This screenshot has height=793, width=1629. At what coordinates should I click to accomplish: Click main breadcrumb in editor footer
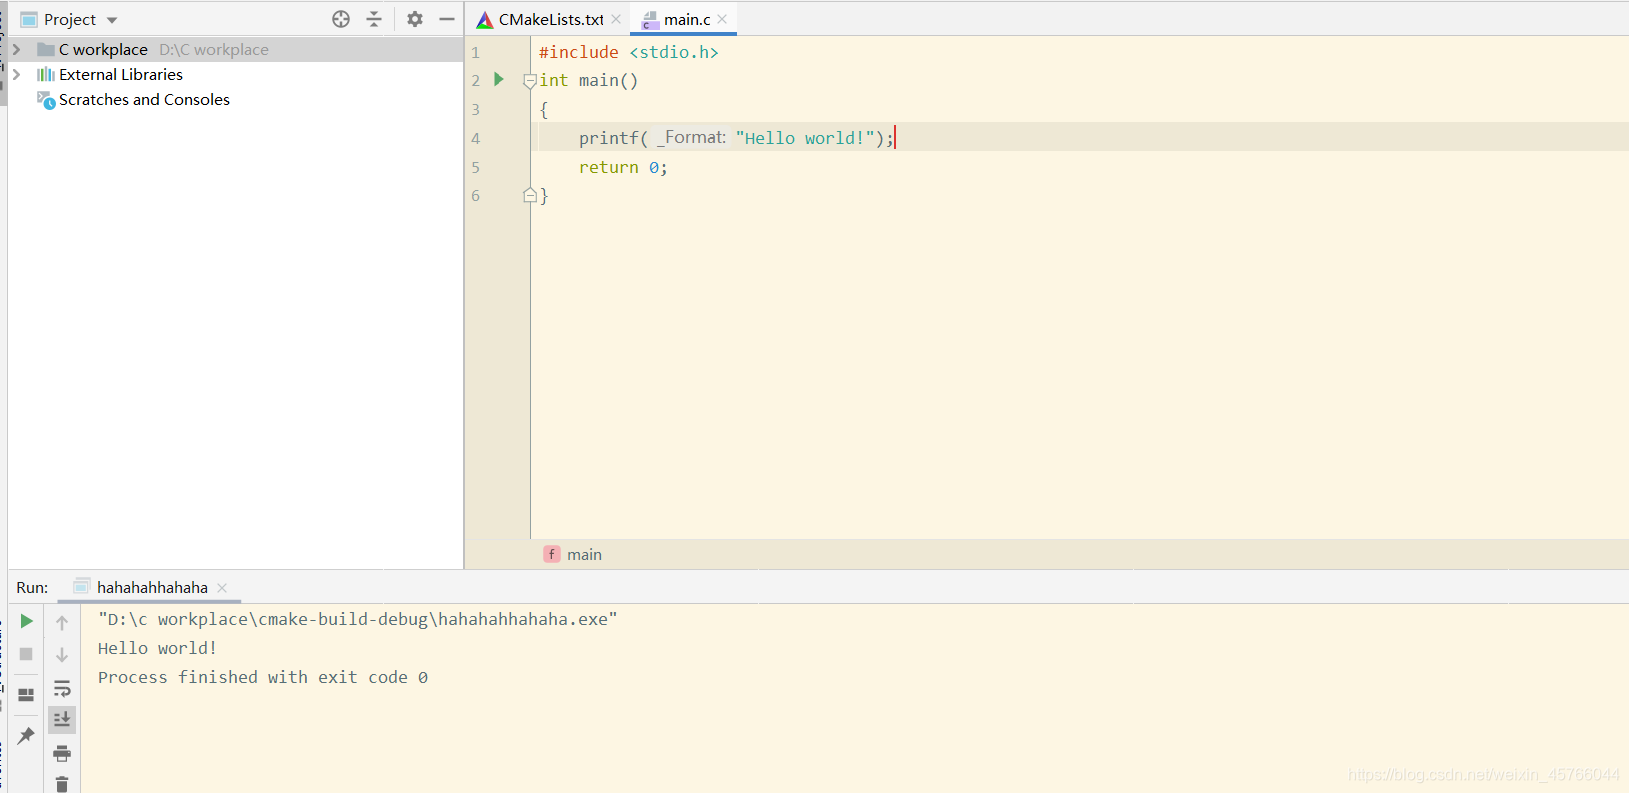click(x=584, y=554)
